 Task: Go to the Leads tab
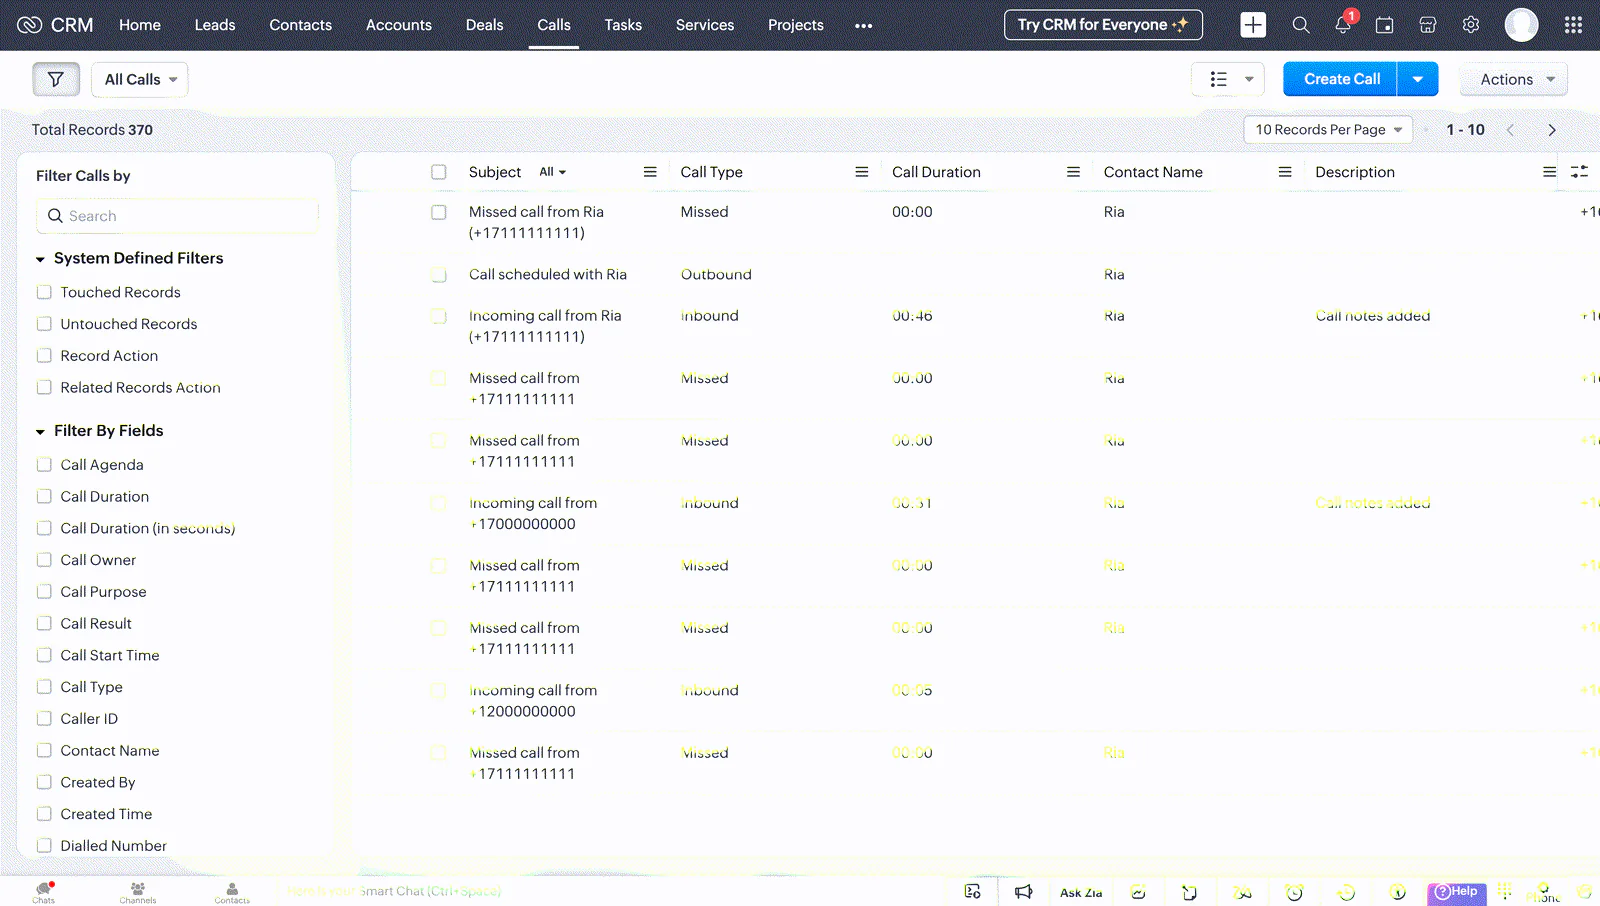pyautogui.click(x=215, y=25)
